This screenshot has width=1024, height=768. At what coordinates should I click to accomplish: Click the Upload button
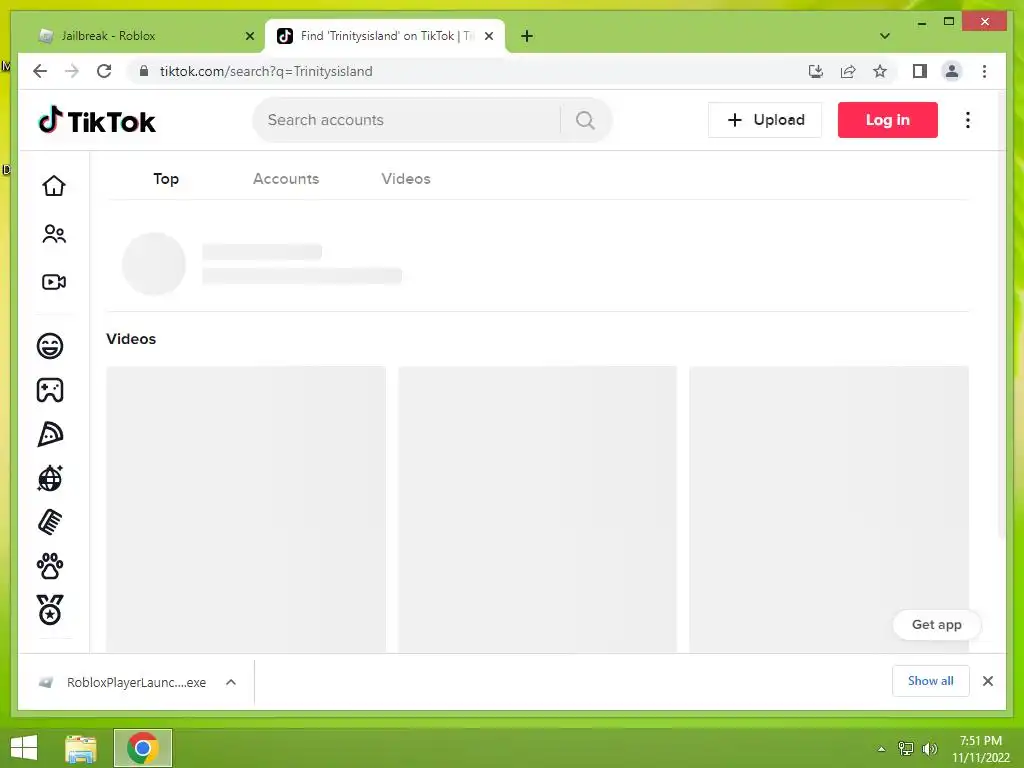click(765, 120)
